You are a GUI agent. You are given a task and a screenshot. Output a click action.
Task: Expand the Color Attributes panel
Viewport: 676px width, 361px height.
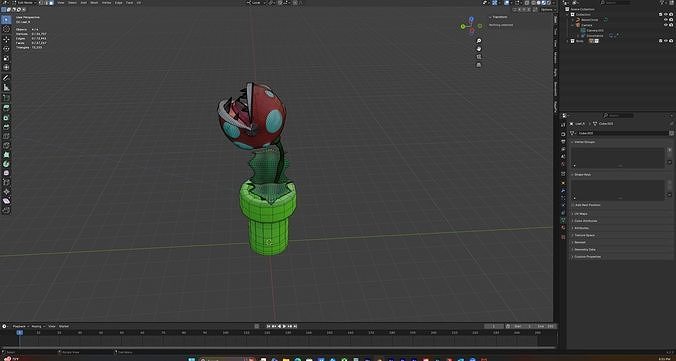586,221
